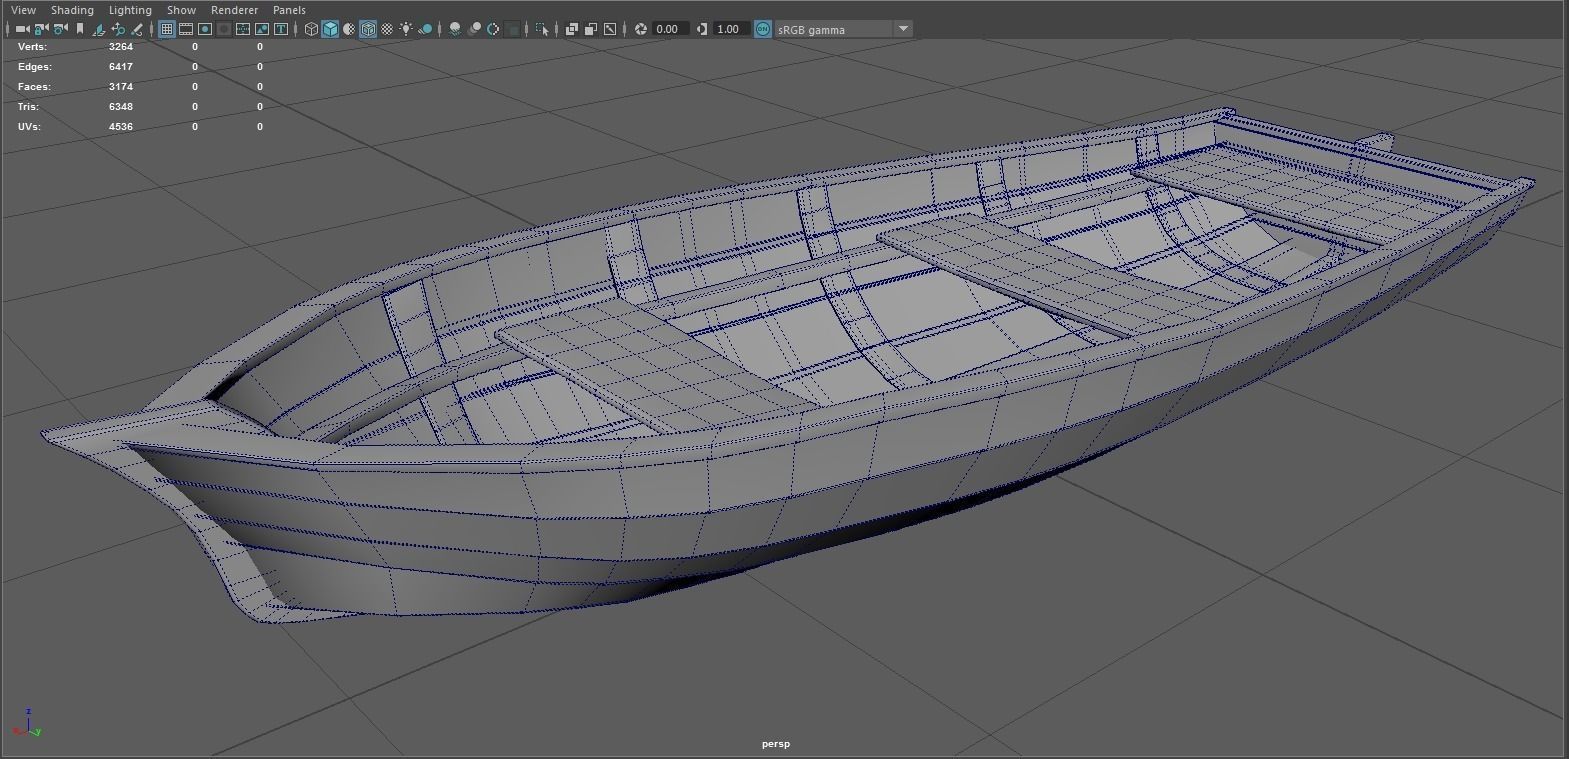Click the Shadows icon
Screen dimensions: 1569x759
click(x=425, y=29)
